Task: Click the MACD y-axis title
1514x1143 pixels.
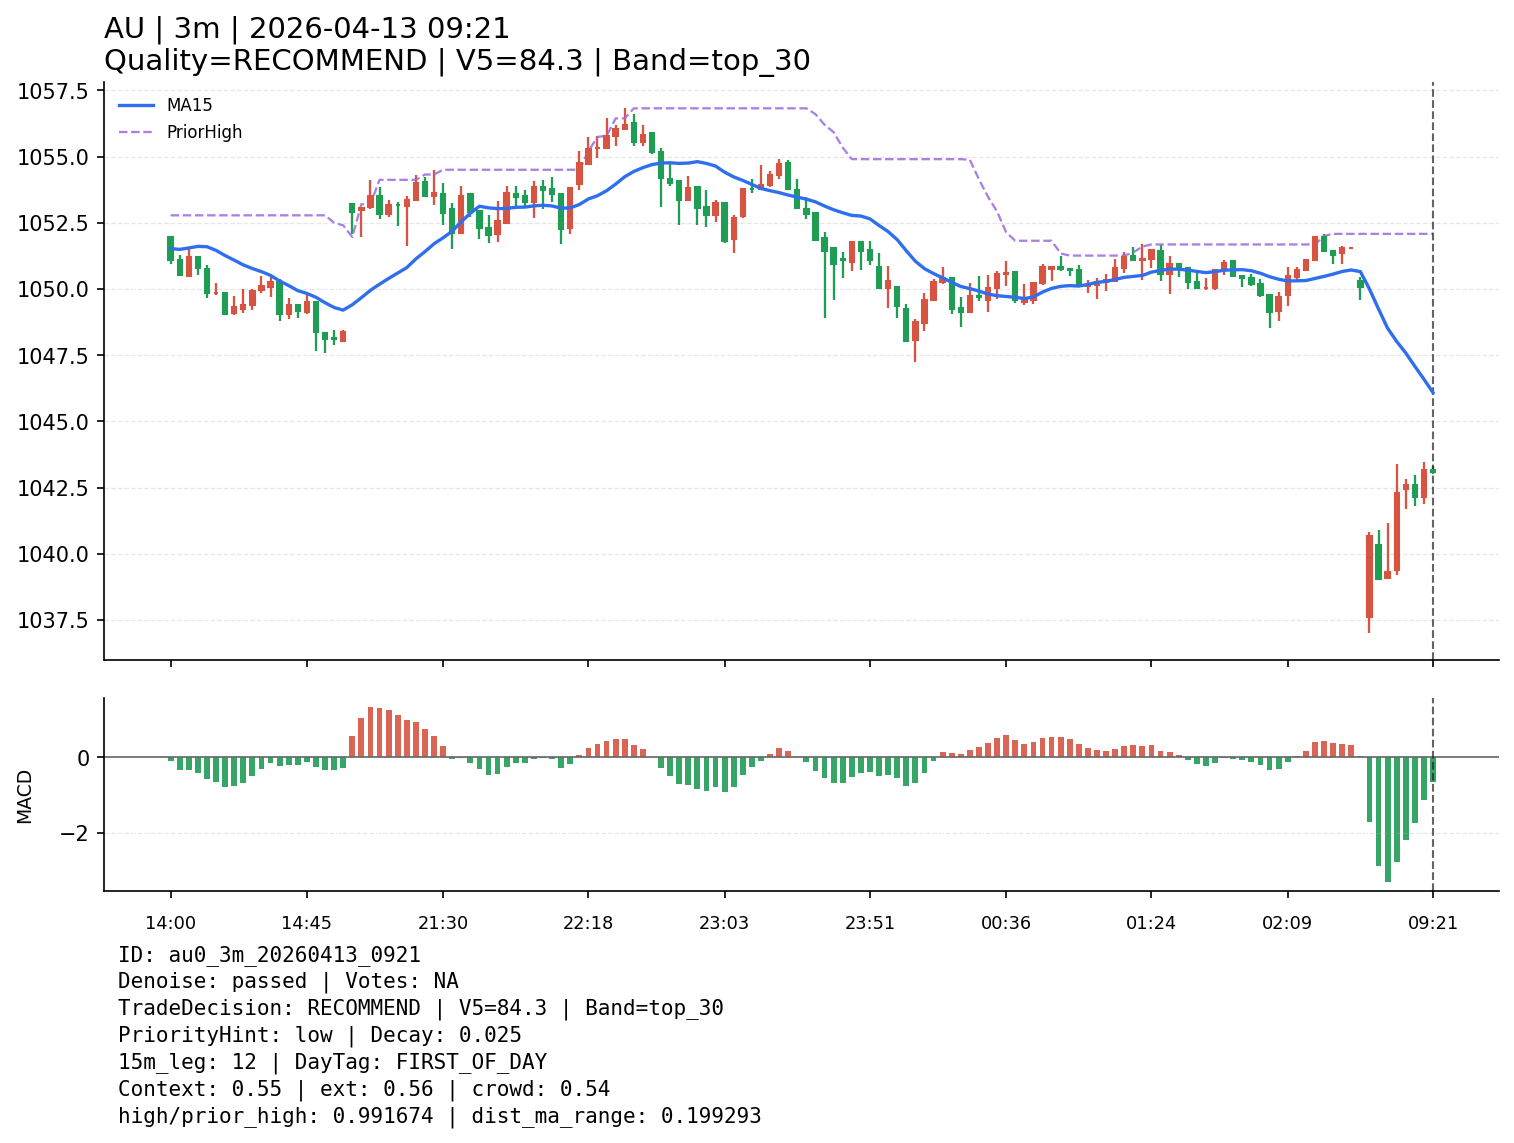Action: [25, 796]
